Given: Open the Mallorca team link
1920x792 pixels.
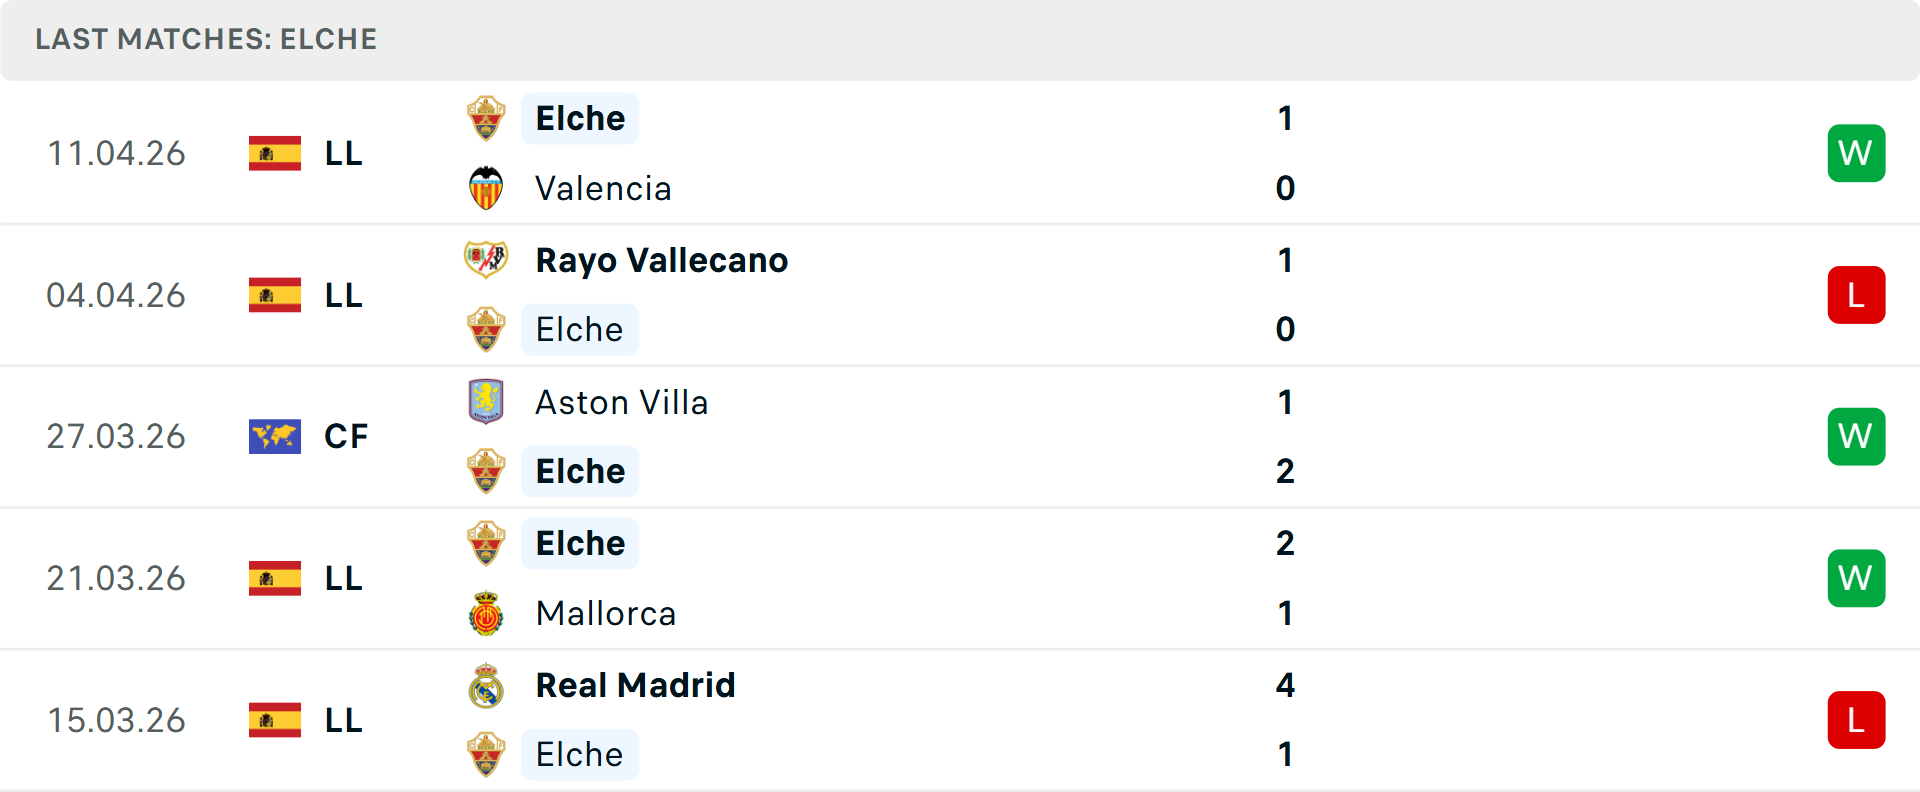Looking at the screenshot, I should coord(605,613).
